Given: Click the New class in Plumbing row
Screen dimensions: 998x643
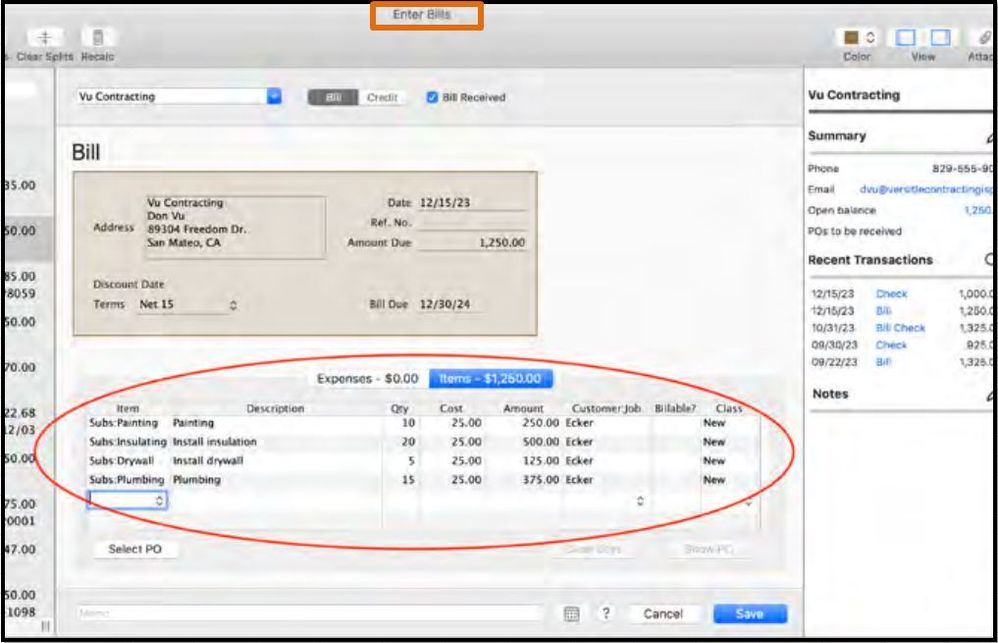Looking at the screenshot, I should point(714,480).
